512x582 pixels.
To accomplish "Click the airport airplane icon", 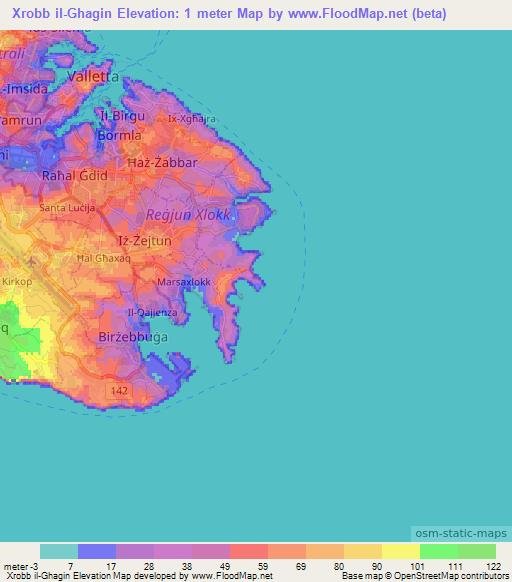I will click(32, 262).
